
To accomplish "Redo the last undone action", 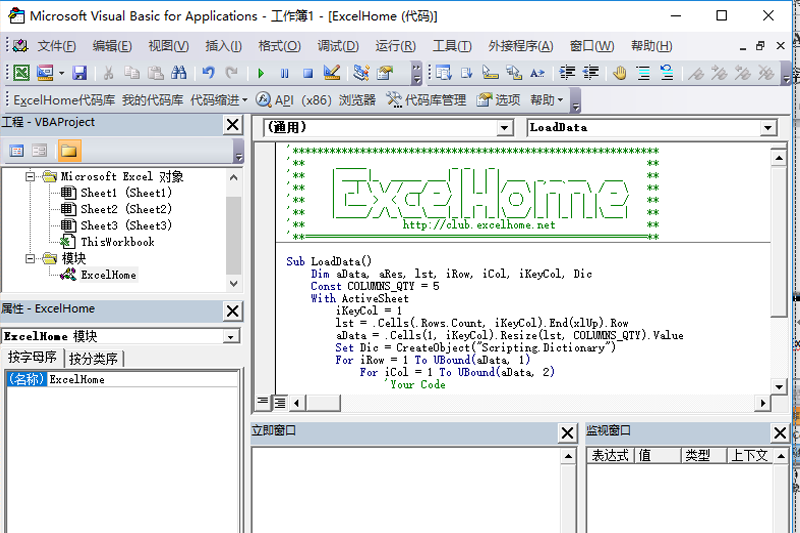I will click(232, 73).
